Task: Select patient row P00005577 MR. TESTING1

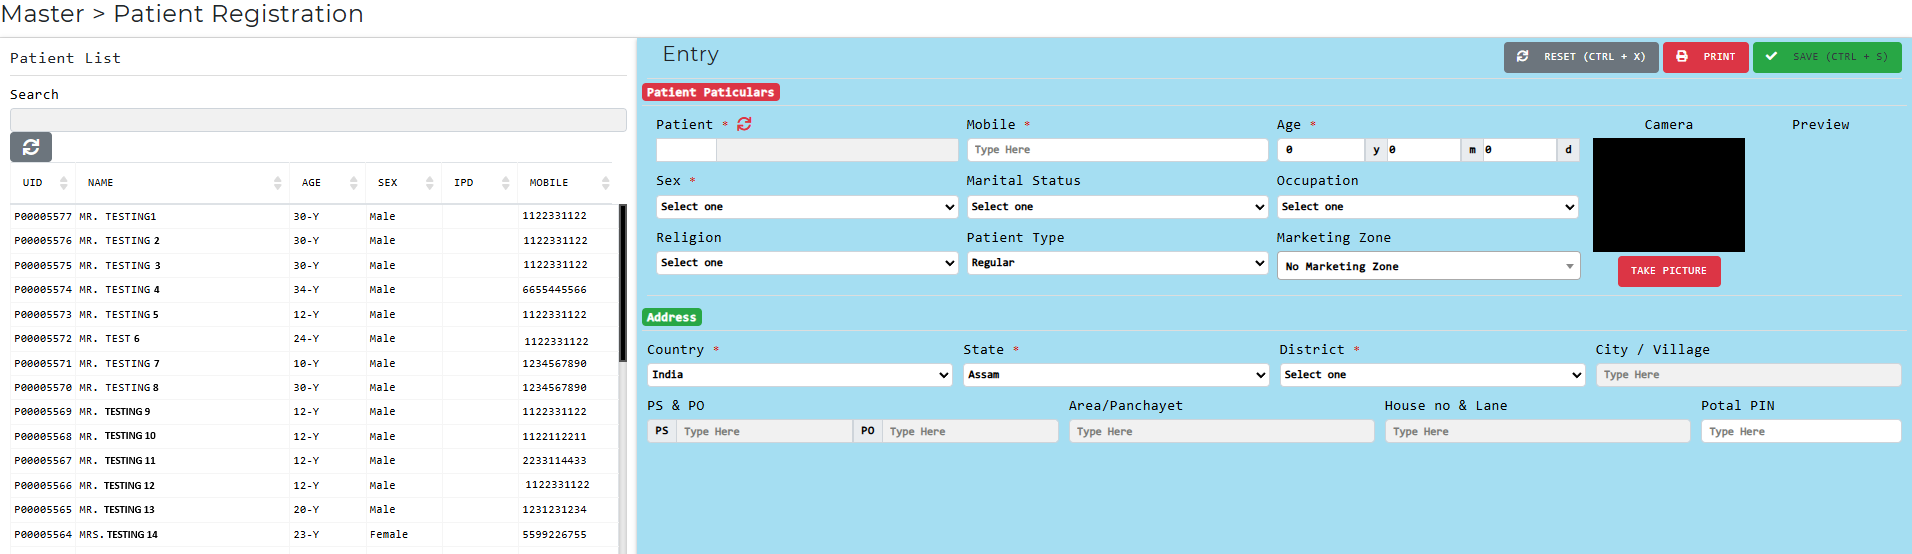Action: (x=312, y=217)
